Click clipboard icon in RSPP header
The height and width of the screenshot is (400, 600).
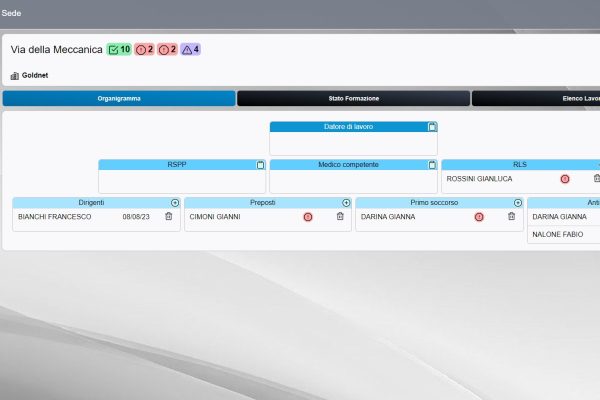pyautogui.click(x=260, y=165)
